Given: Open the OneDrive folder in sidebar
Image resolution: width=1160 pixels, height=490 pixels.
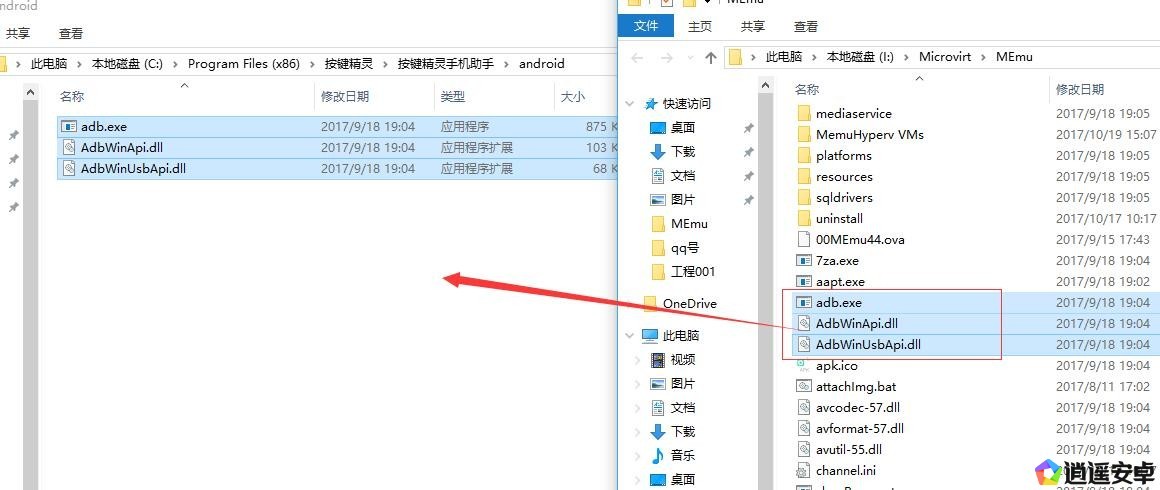Looking at the screenshot, I should pos(689,304).
